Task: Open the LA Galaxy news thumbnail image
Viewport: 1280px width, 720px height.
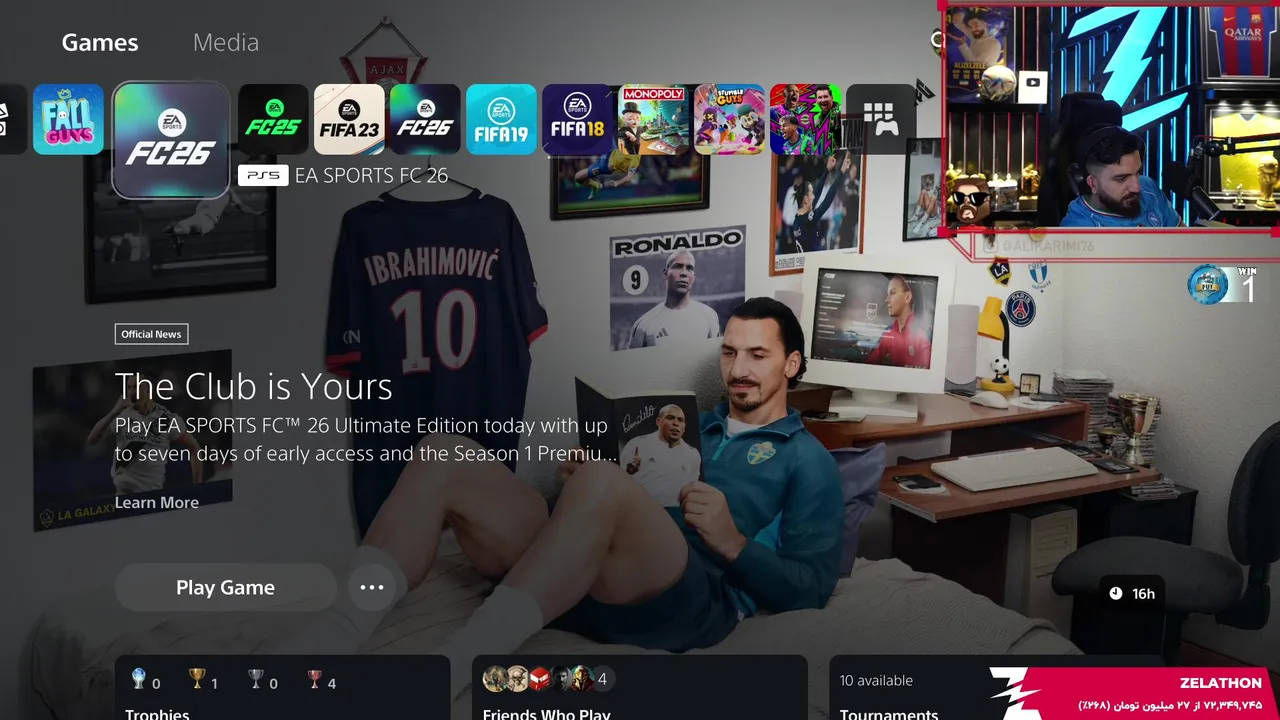Action: tap(133, 440)
